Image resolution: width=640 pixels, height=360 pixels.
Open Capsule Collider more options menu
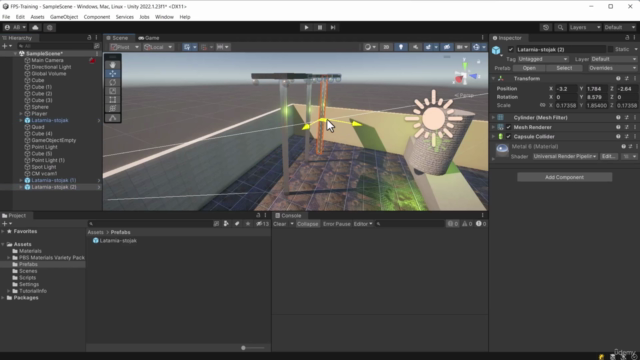pos(635,136)
